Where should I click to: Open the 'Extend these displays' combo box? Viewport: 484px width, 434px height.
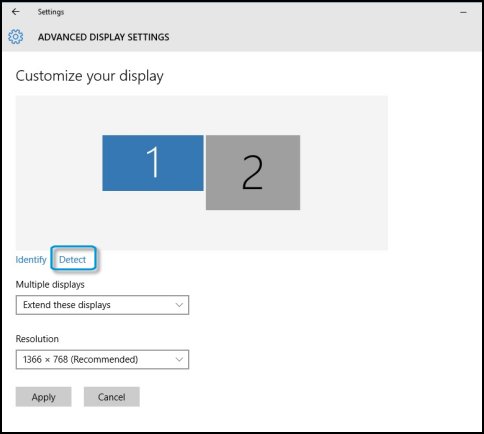click(102, 305)
